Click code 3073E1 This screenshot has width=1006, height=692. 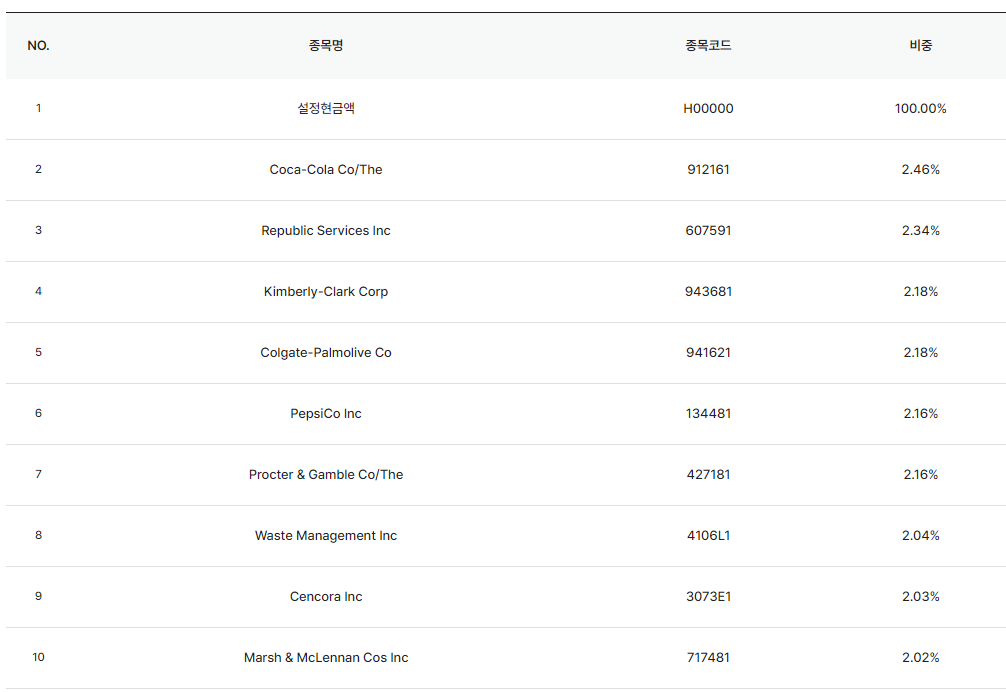tap(708, 596)
